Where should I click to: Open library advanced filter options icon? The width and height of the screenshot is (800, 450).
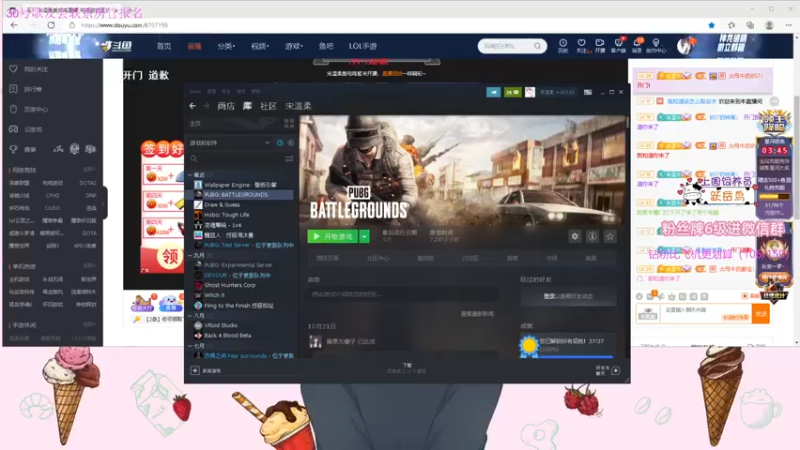[x=289, y=159]
